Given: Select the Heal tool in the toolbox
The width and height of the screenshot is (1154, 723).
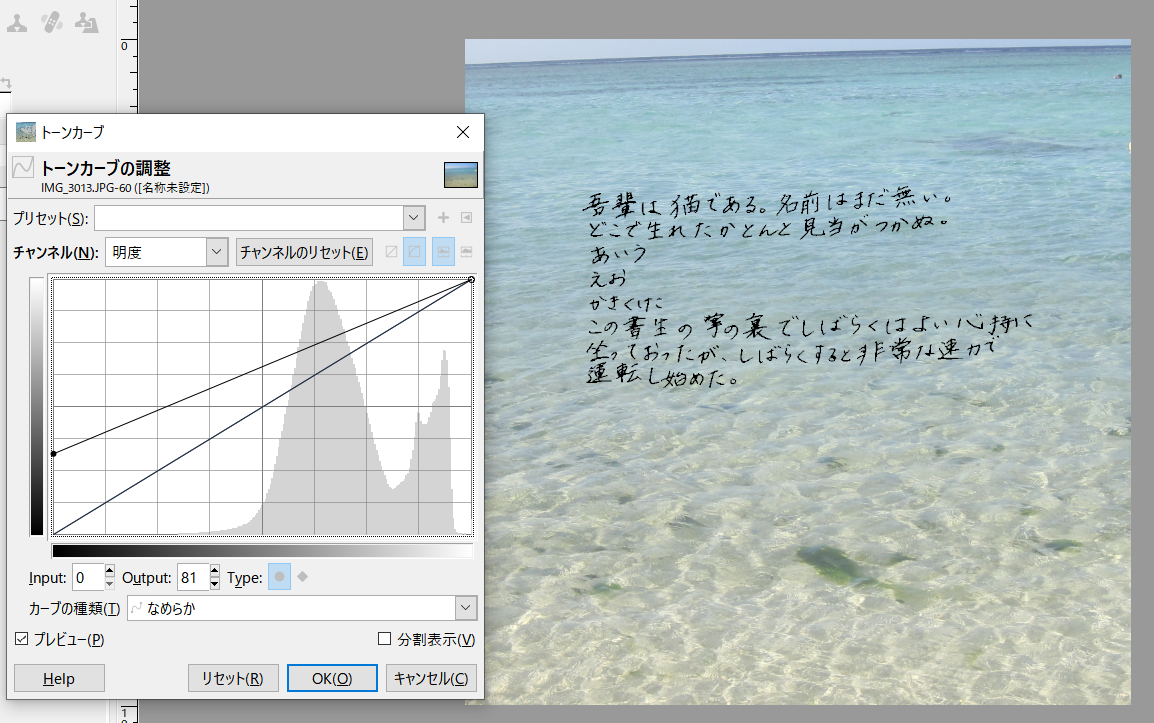Looking at the screenshot, I should click(51, 21).
